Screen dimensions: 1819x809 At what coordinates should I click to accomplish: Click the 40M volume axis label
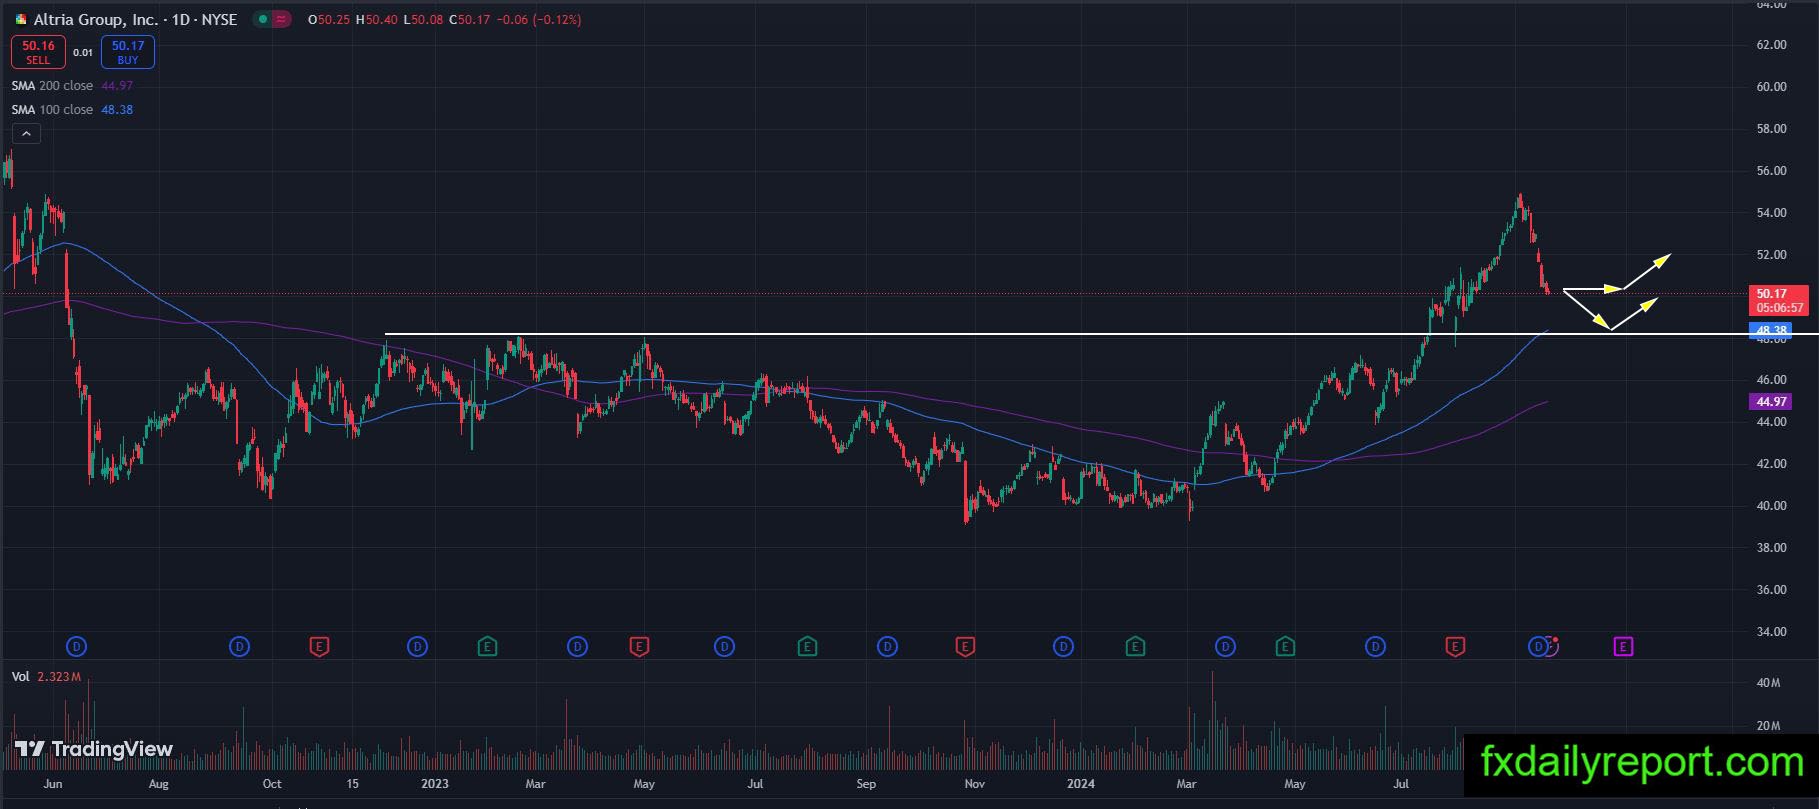point(1768,684)
